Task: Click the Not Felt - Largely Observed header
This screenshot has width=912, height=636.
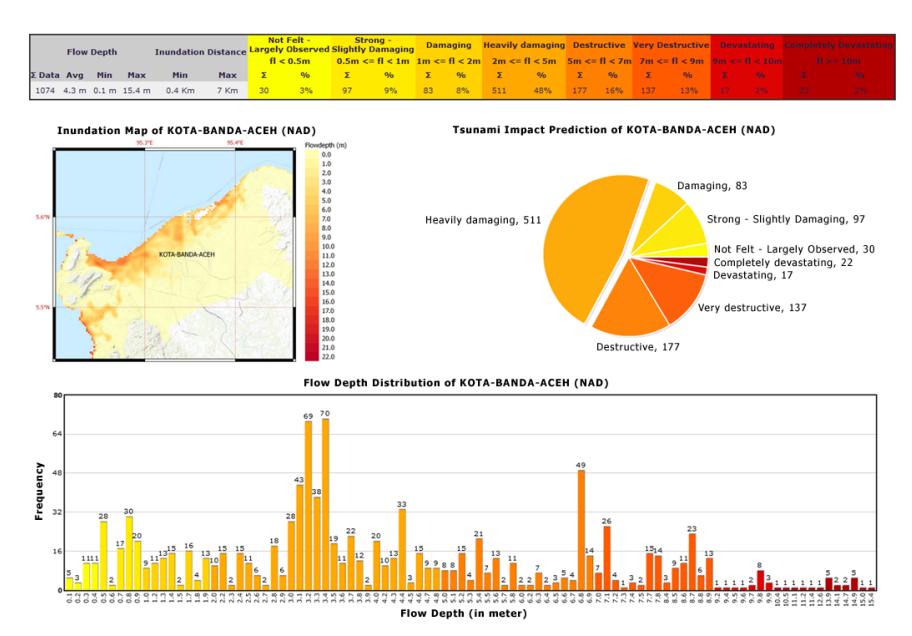Action: pyautogui.click(x=289, y=45)
